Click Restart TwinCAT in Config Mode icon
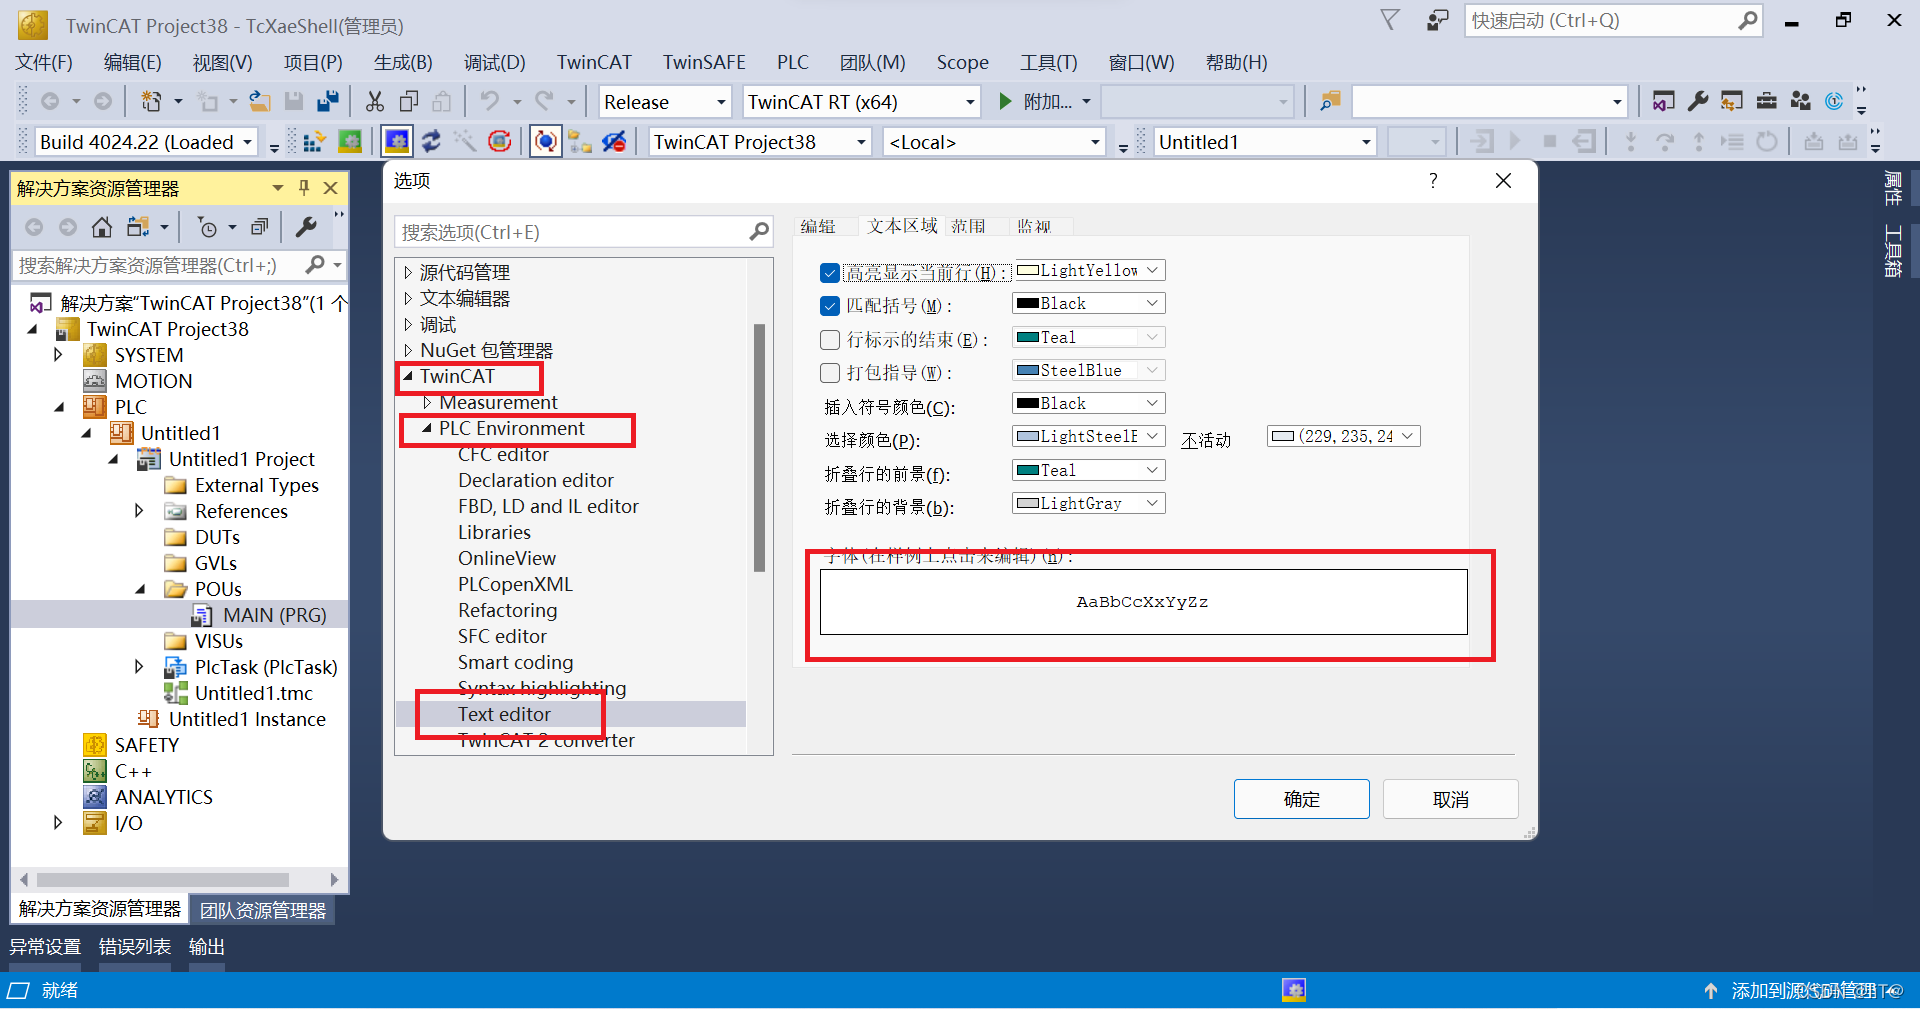The width and height of the screenshot is (1920, 1009). coord(397,142)
